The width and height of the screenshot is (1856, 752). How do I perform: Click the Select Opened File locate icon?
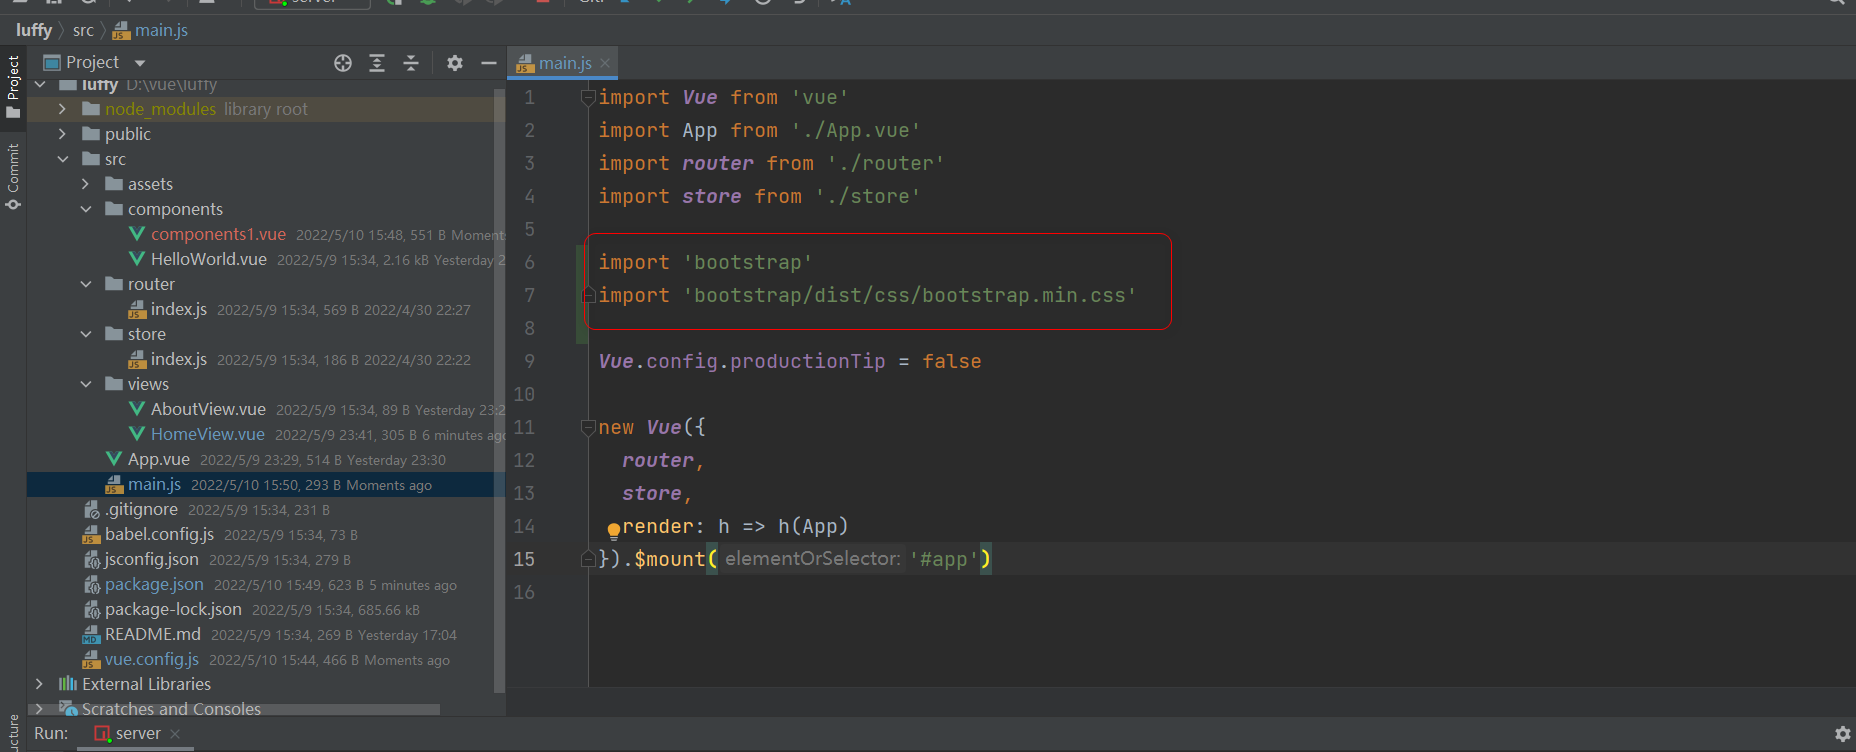click(343, 63)
